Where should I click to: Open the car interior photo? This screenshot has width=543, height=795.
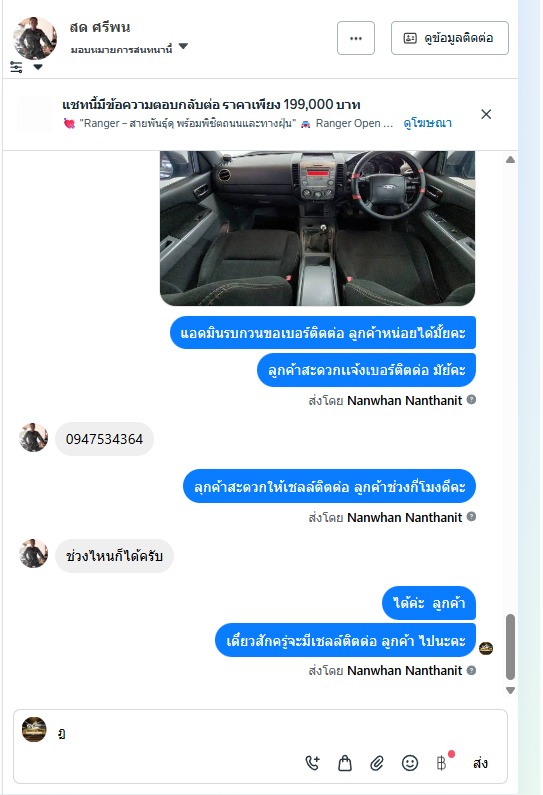[317, 228]
